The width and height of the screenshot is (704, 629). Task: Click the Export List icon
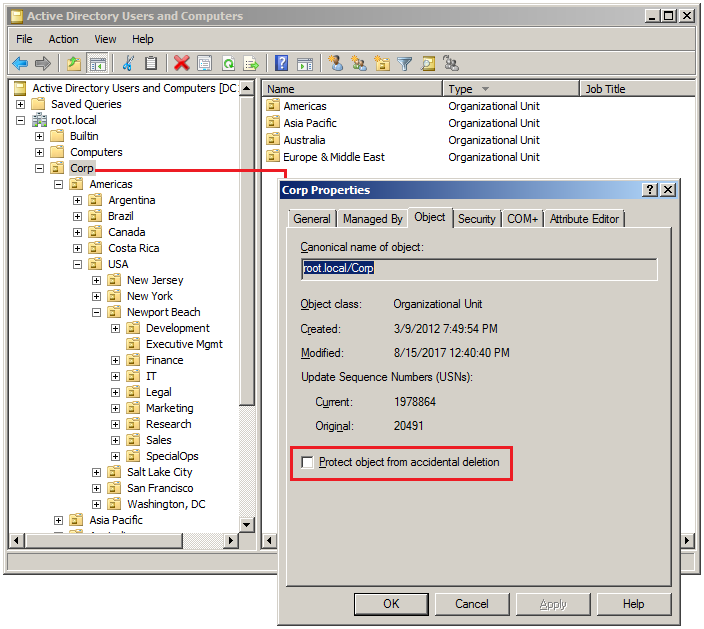251,64
